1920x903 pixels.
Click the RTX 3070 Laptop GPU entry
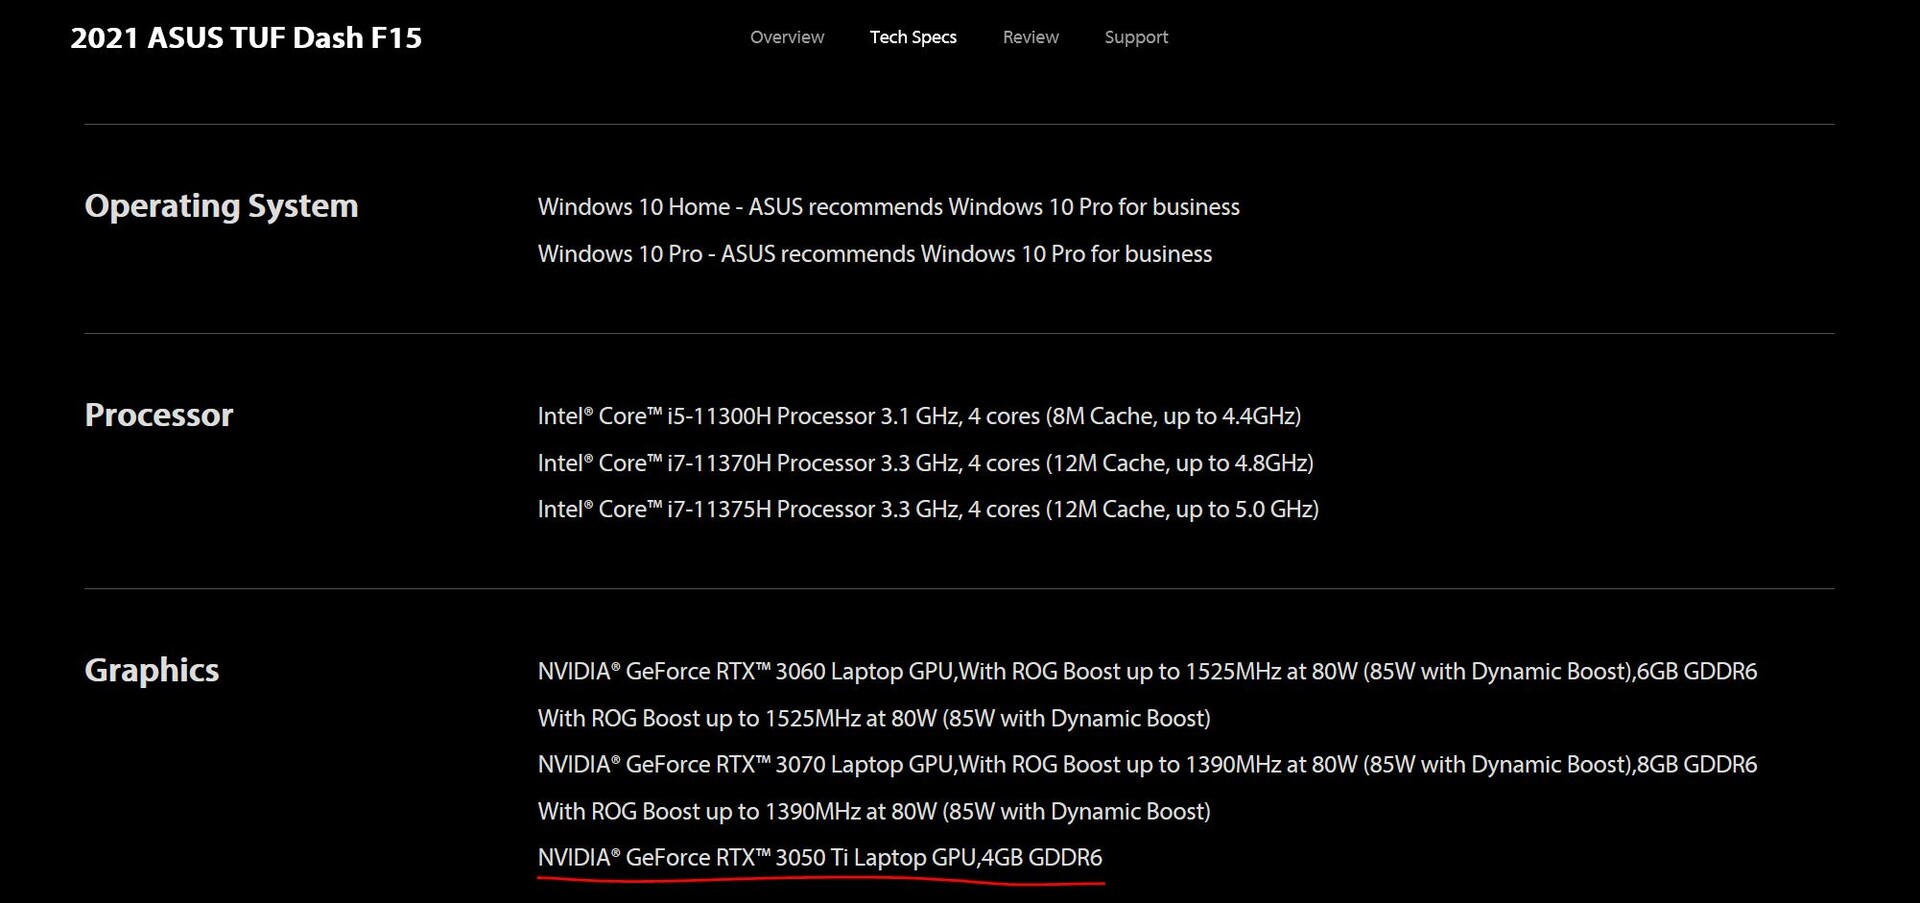click(1147, 764)
